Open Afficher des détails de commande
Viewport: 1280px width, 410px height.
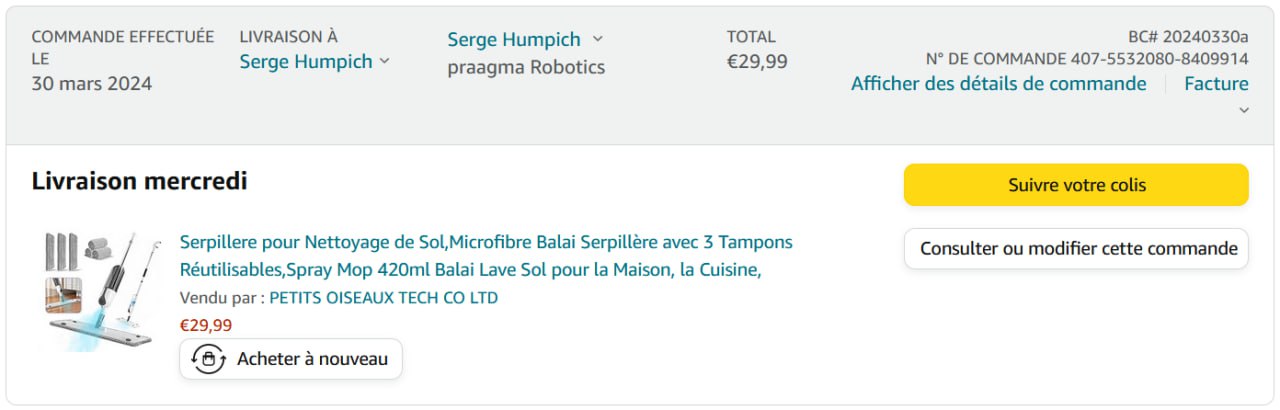pos(998,84)
